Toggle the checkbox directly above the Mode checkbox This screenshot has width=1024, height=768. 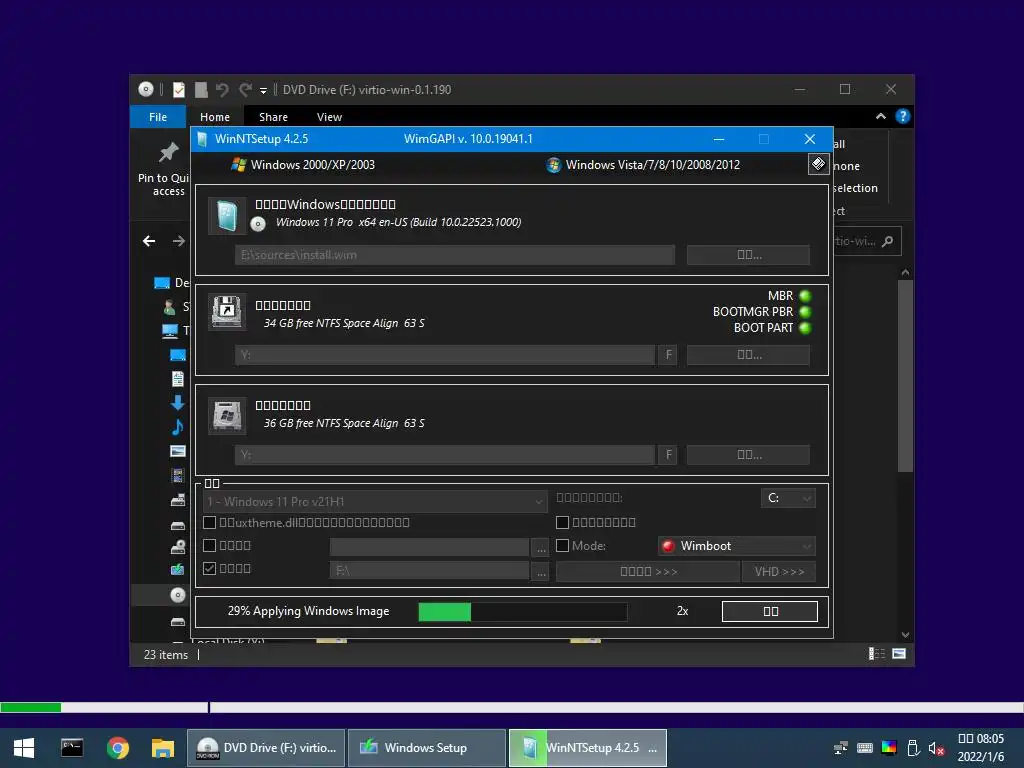point(562,522)
